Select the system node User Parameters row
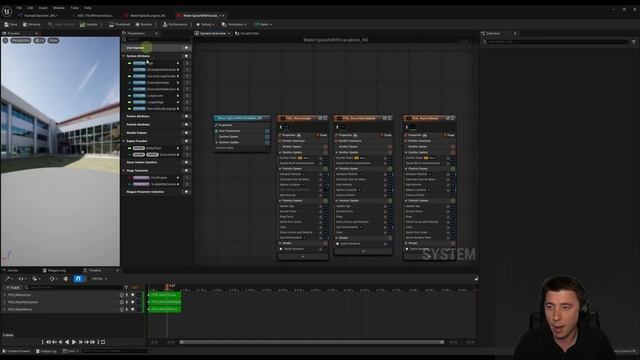This screenshot has height=360, width=640. click(x=242, y=131)
